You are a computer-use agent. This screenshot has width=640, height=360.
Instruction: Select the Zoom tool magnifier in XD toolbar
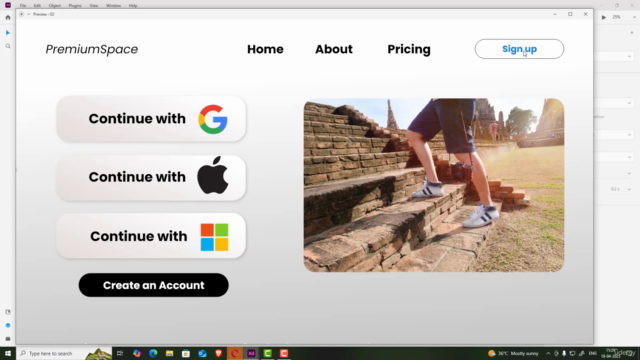click(x=8, y=46)
